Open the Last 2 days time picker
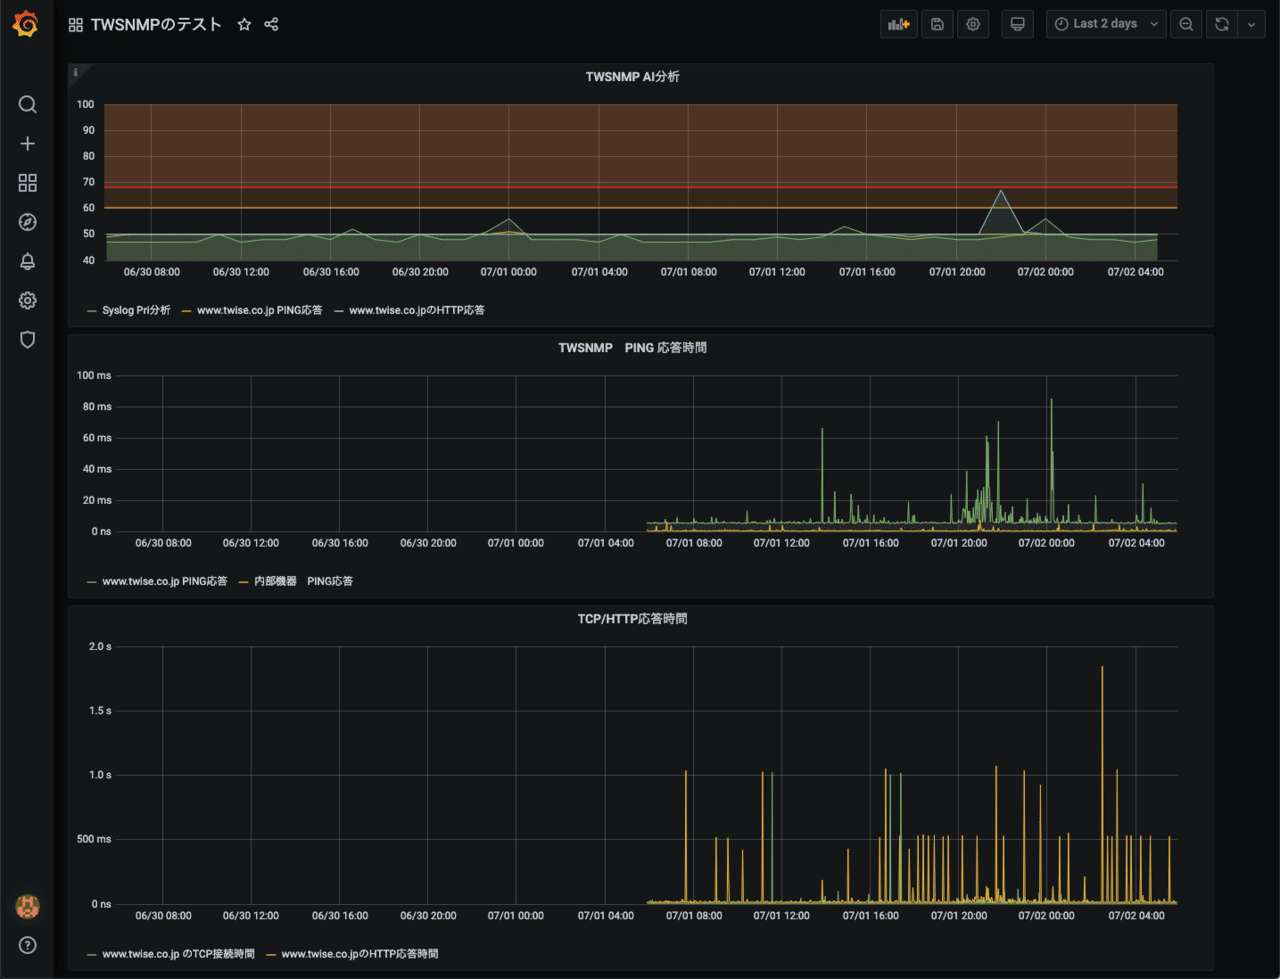Viewport: 1280px width, 979px height. pyautogui.click(x=1106, y=25)
